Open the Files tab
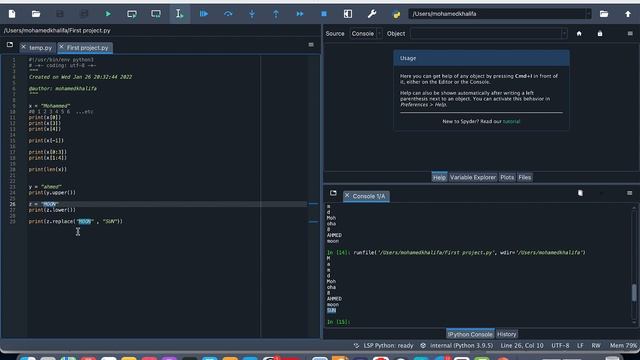 [x=524, y=177]
